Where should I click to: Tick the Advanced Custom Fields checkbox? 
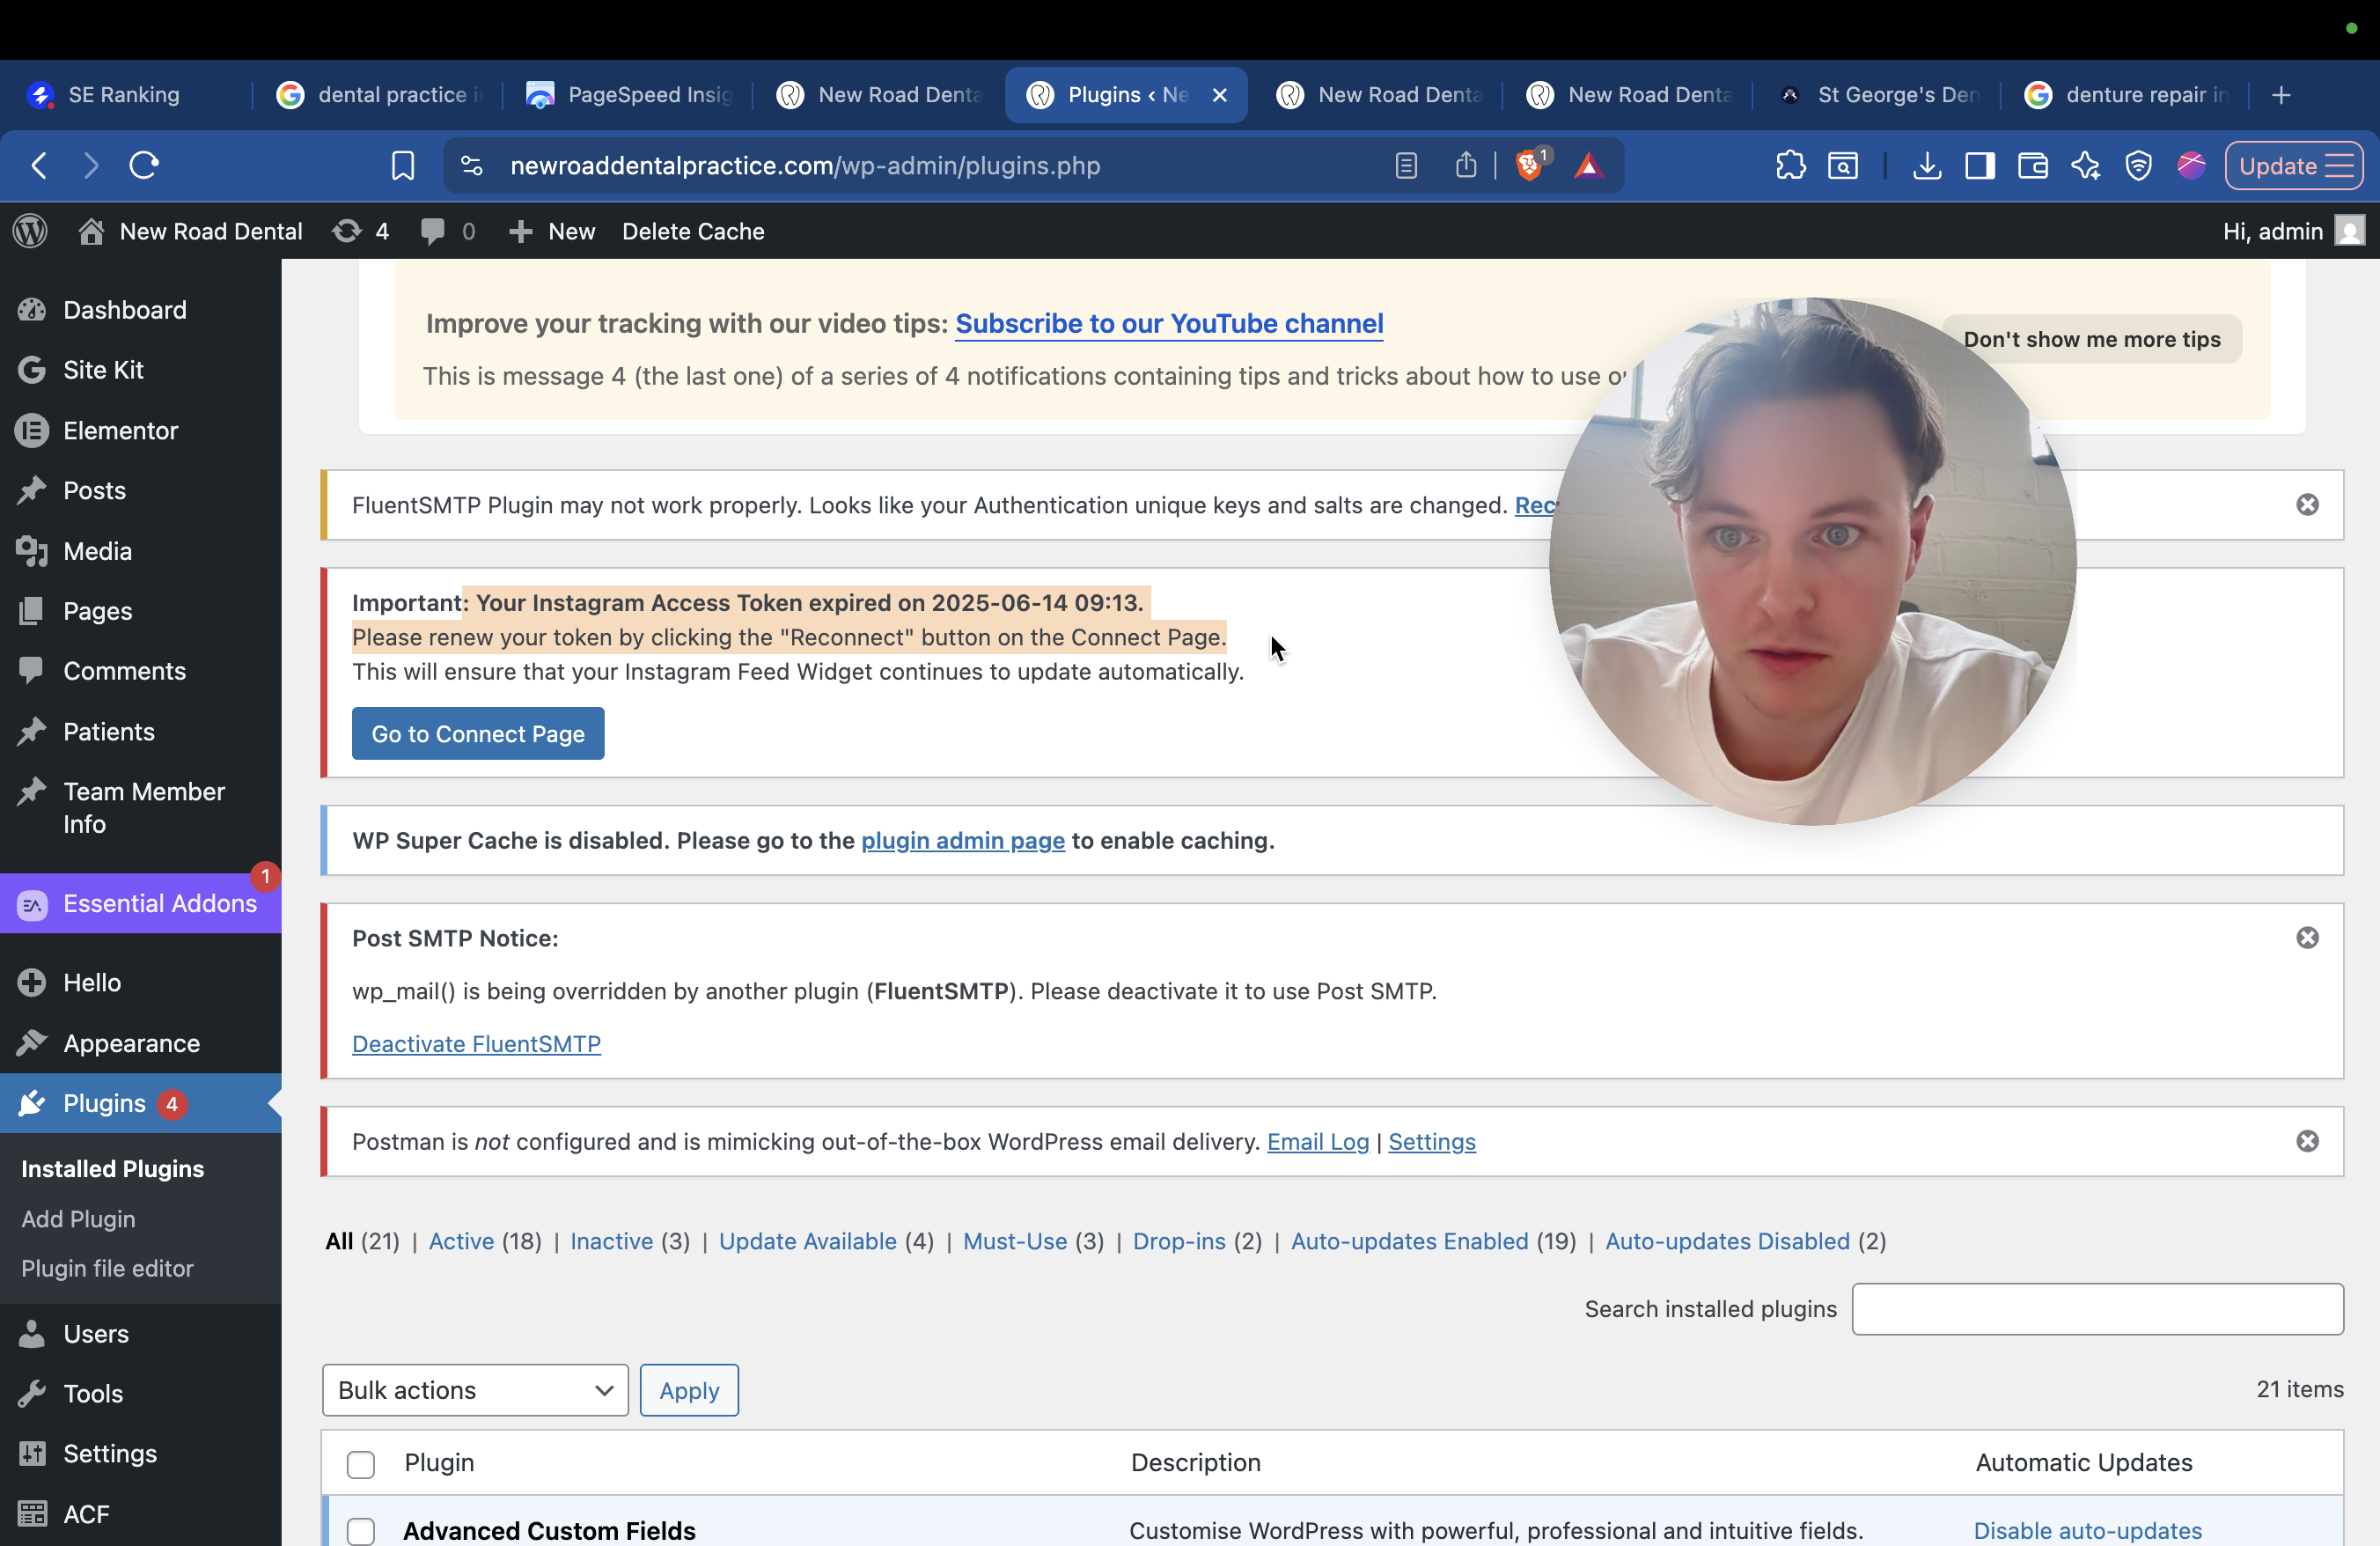[360, 1530]
